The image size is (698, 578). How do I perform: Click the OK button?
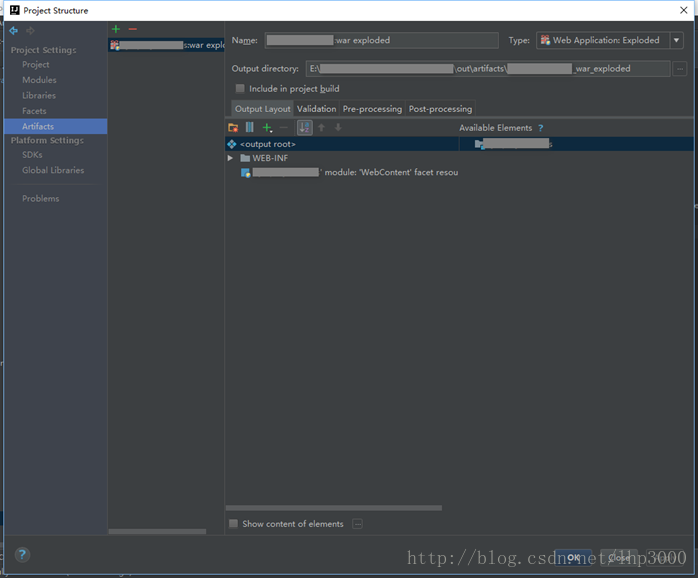(573, 557)
